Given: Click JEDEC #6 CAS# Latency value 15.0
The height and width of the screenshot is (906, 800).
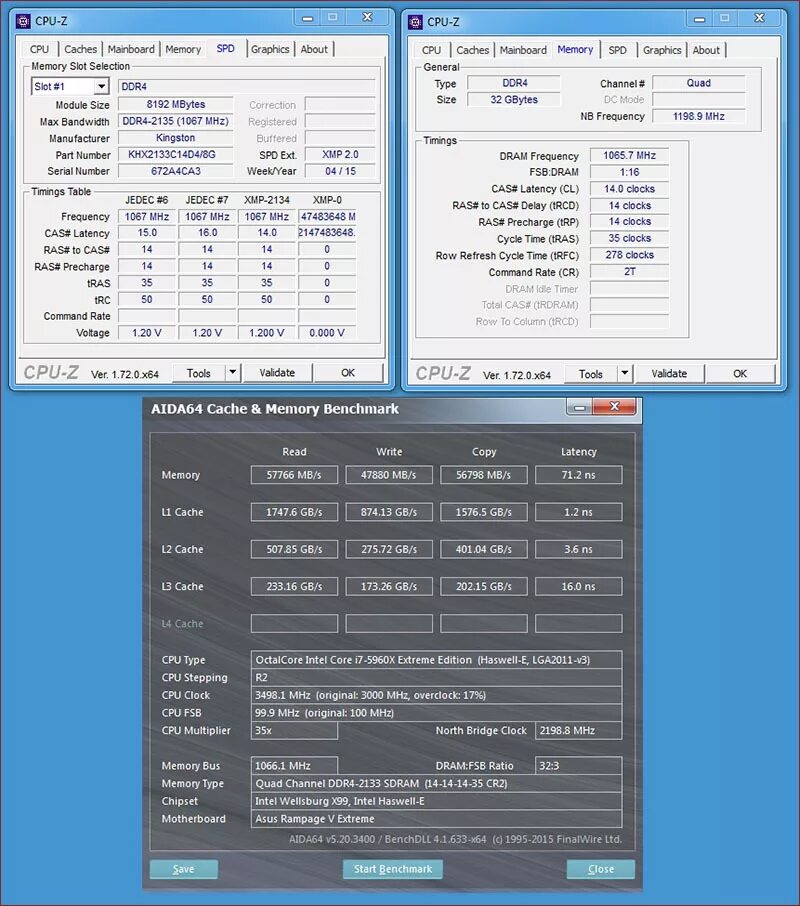Looking at the screenshot, I should point(147,233).
